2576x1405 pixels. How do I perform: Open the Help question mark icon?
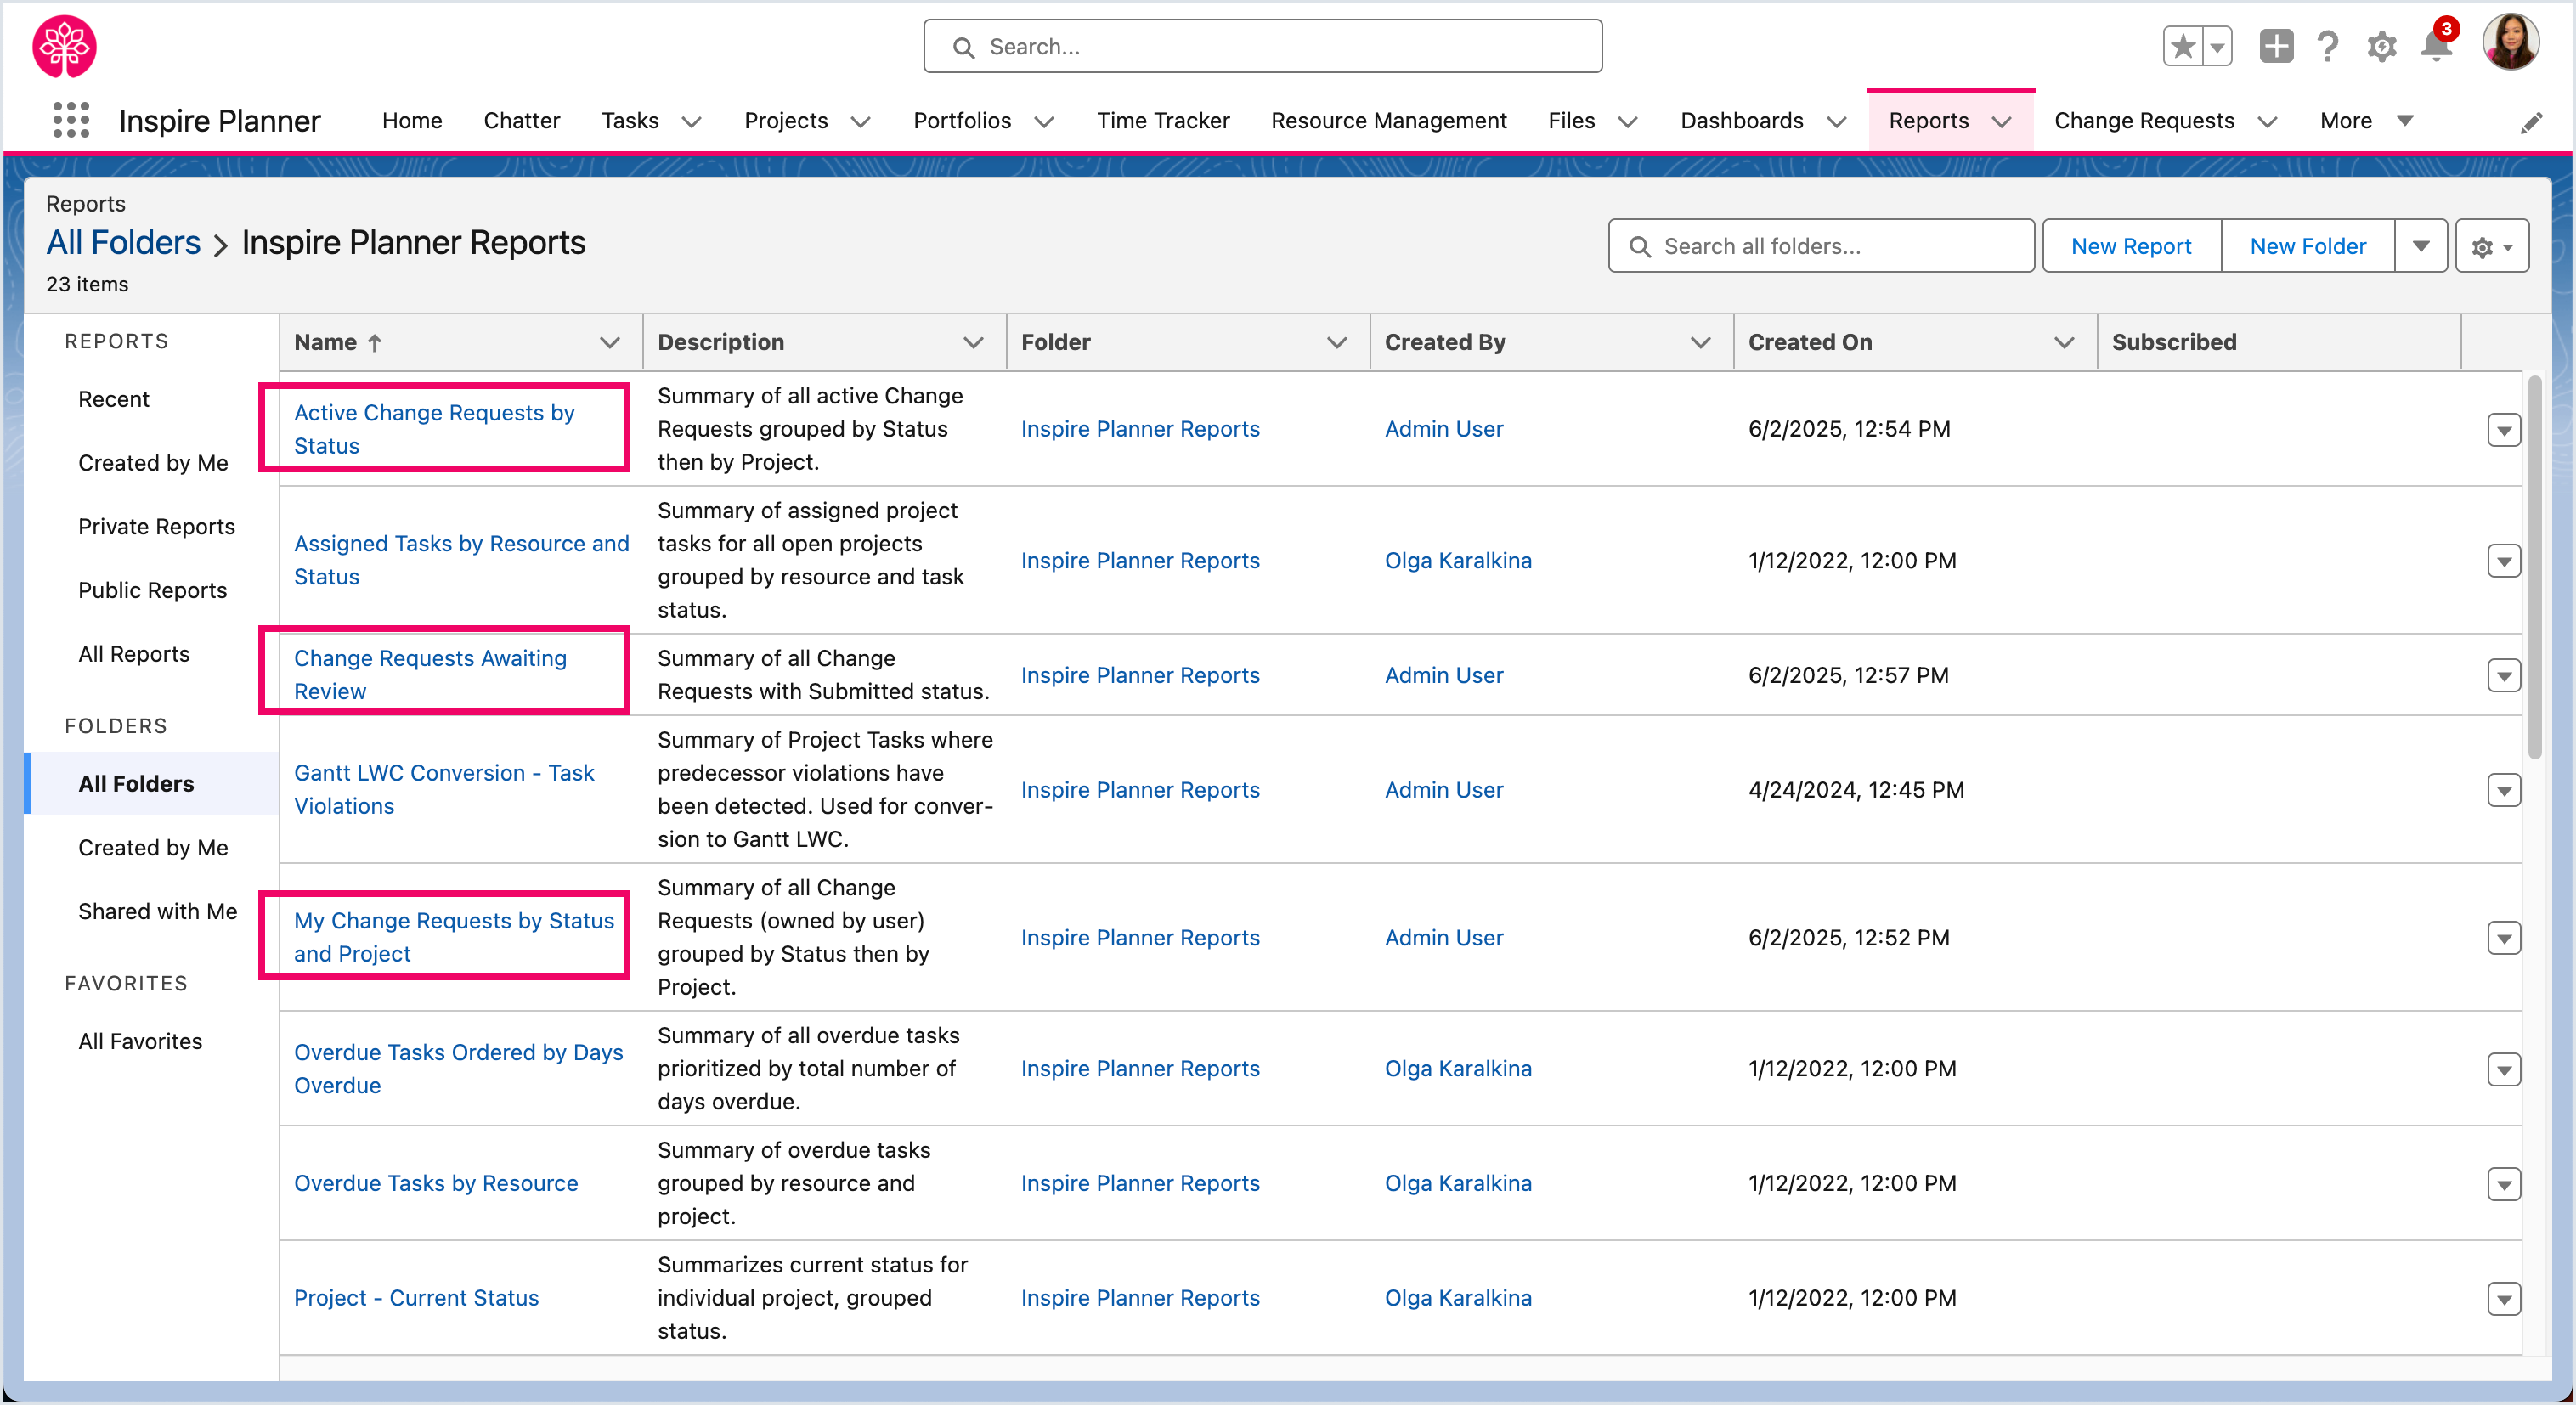[2328, 46]
